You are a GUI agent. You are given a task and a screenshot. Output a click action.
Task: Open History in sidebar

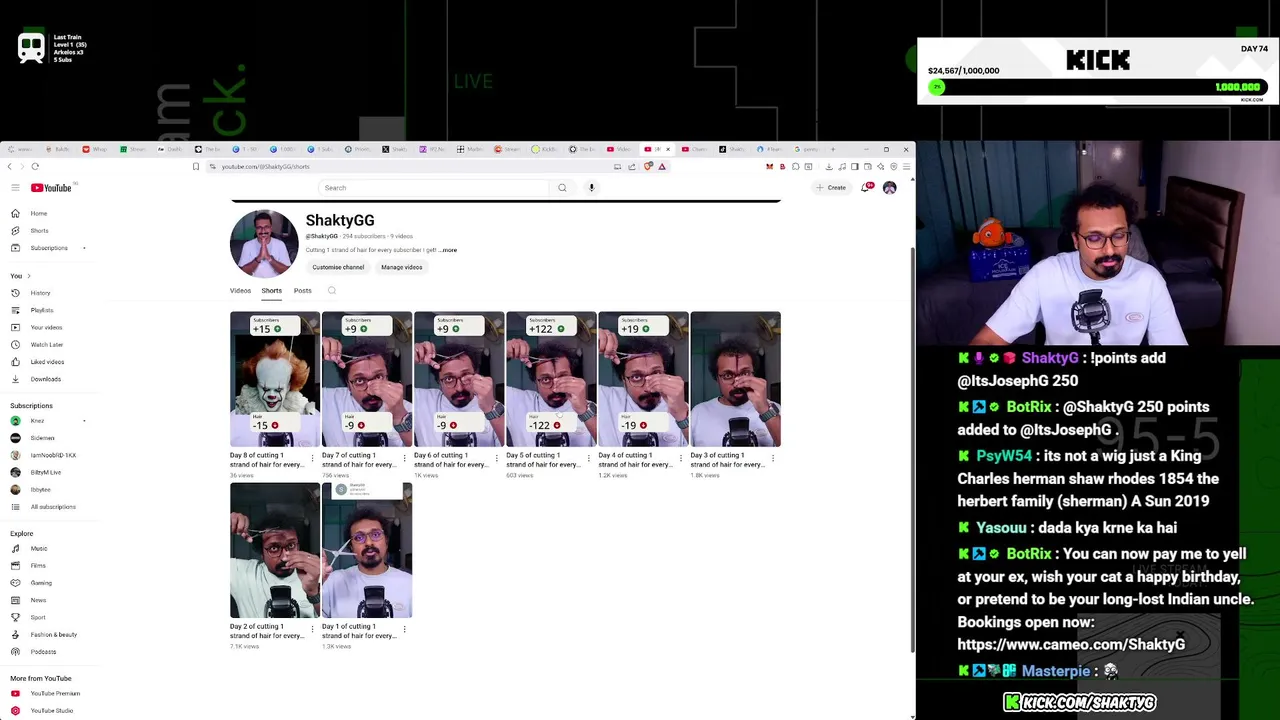tap(40, 293)
